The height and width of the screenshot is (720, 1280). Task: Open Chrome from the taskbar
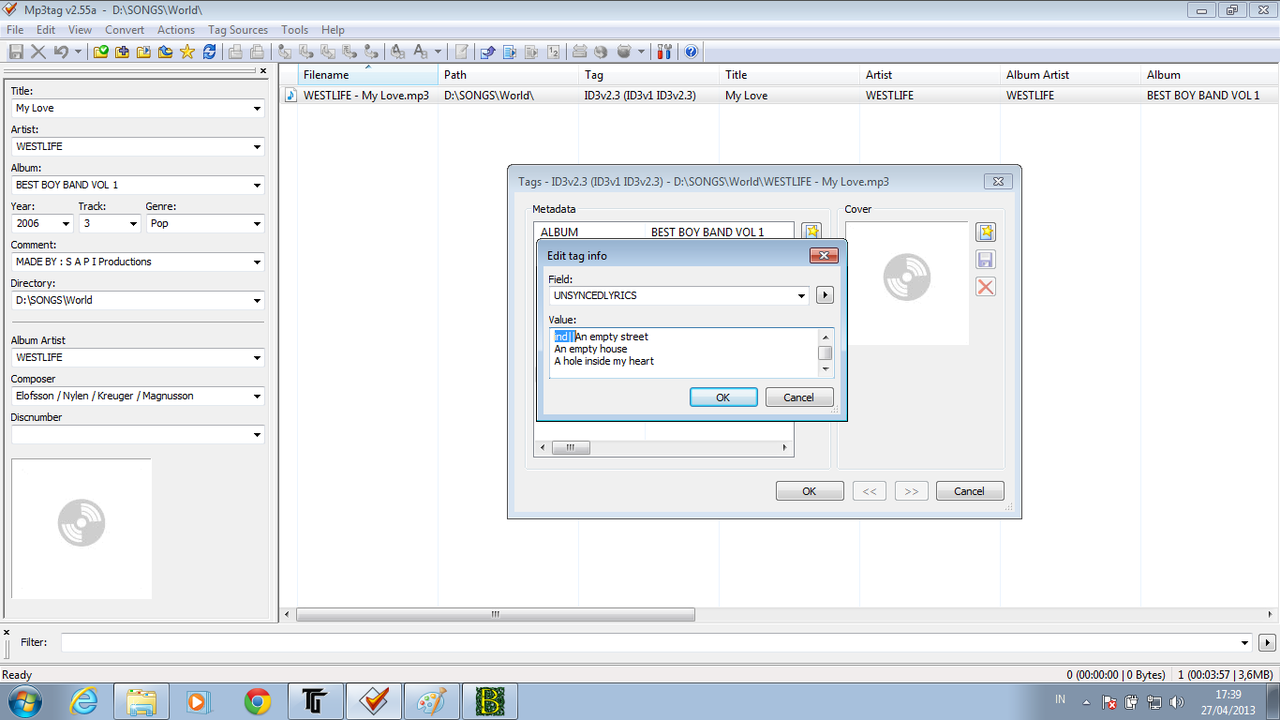258,702
